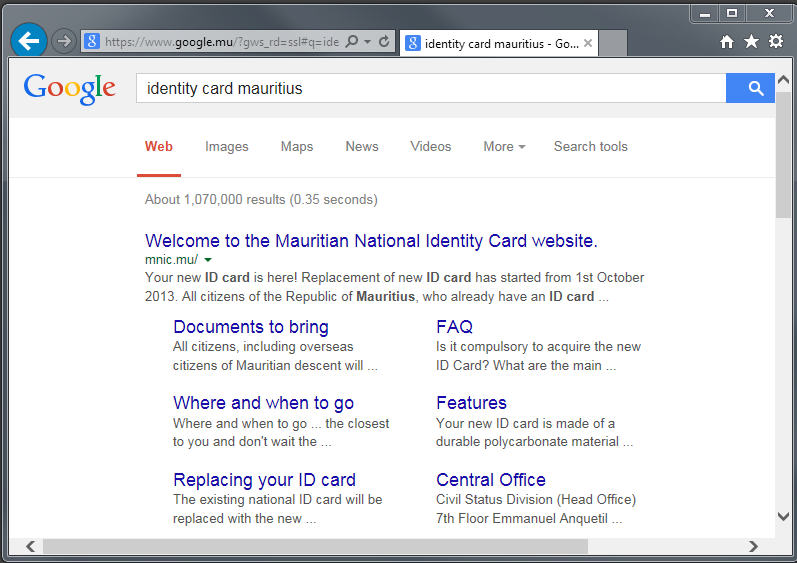The height and width of the screenshot is (563, 797).
Task: Close the identity card mauritius tab
Action: tap(588, 43)
